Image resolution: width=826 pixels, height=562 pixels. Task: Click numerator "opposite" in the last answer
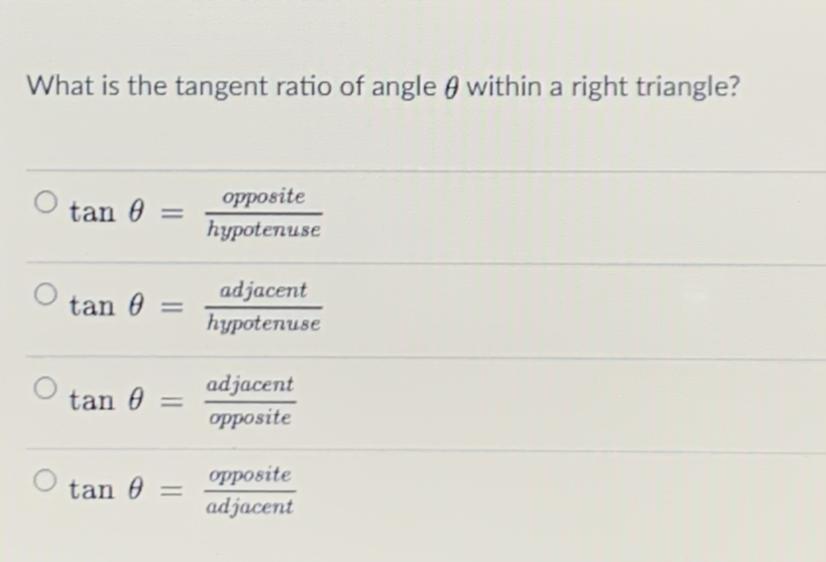pos(250,474)
